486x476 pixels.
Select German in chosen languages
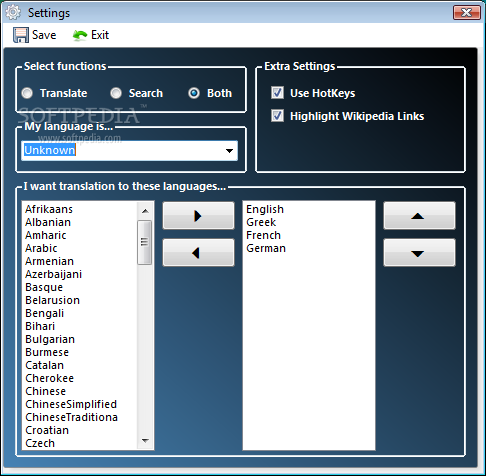pos(266,248)
